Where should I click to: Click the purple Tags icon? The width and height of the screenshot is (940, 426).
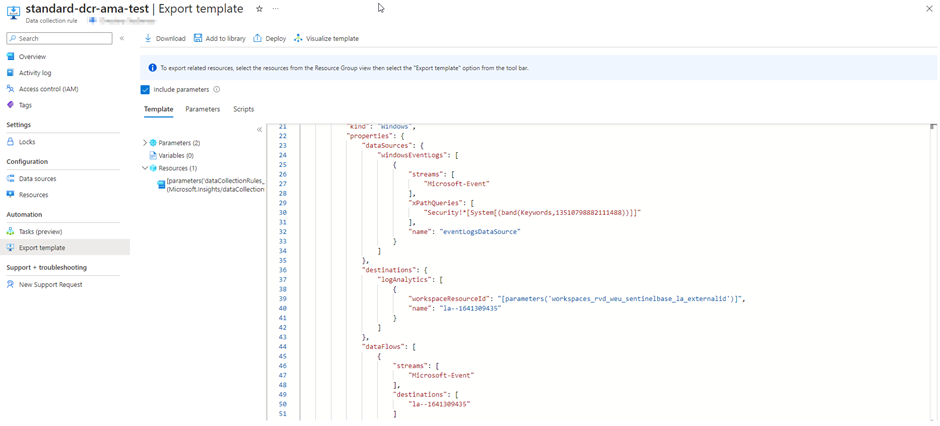[x=10, y=105]
